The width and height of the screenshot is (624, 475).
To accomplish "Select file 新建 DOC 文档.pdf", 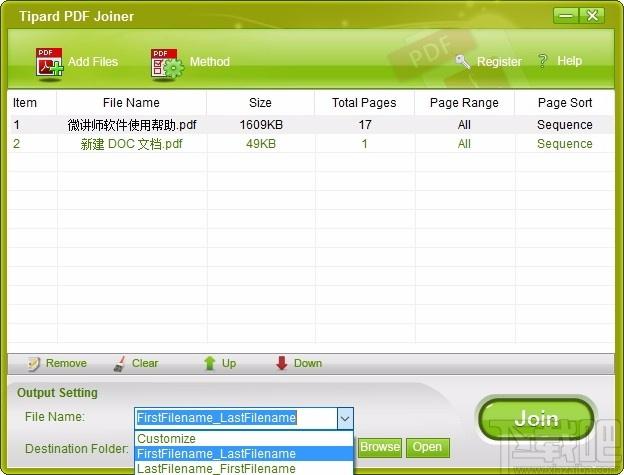I will [131, 144].
